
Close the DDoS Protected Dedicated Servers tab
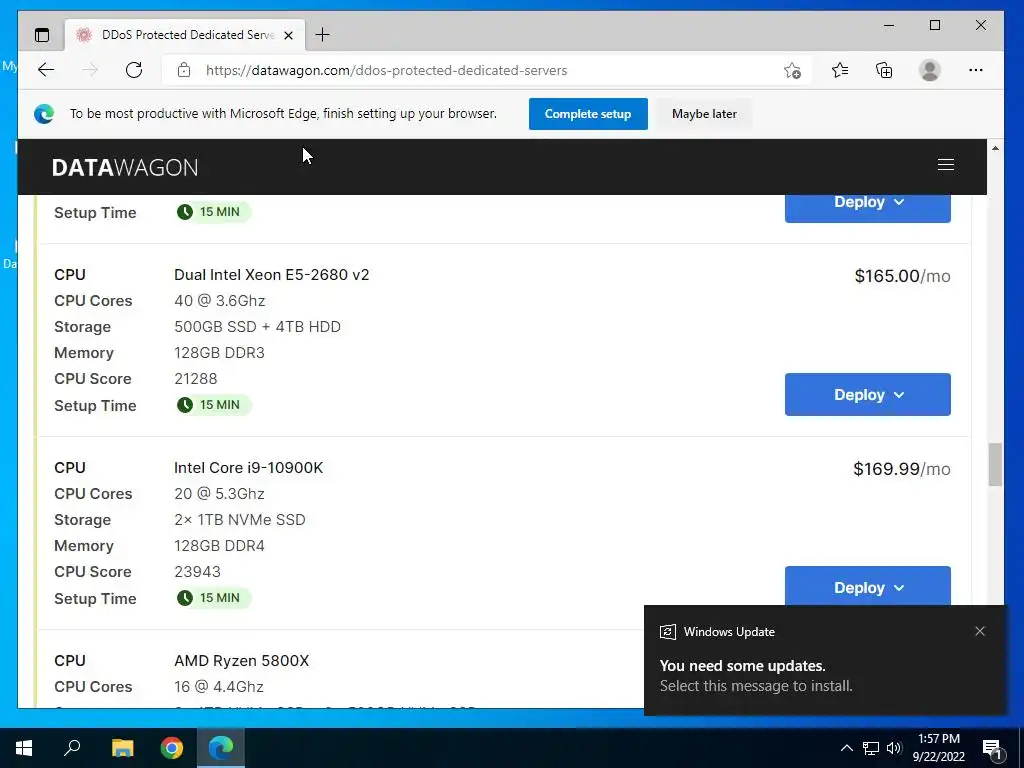point(288,35)
